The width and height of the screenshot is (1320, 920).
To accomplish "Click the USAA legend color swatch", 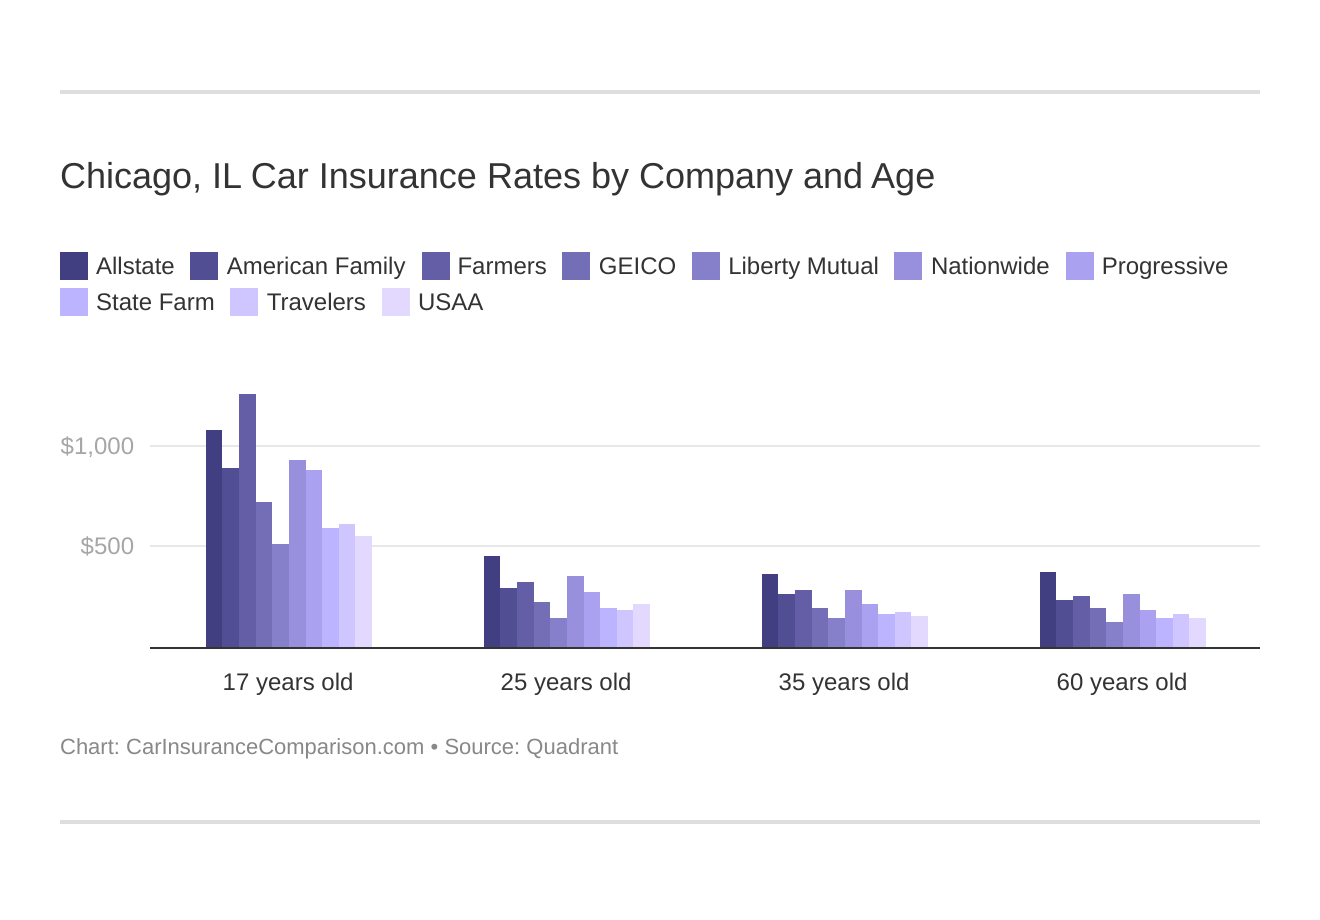I will tap(396, 302).
